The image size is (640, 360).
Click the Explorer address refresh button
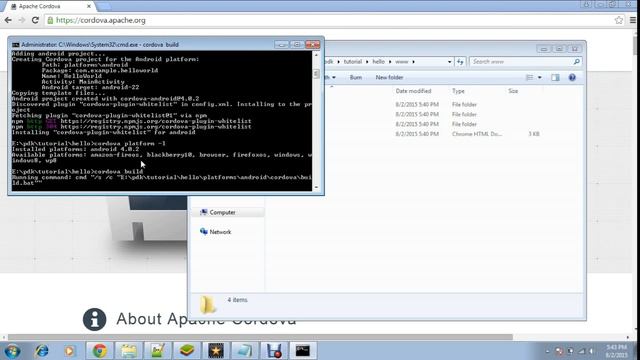point(460,62)
